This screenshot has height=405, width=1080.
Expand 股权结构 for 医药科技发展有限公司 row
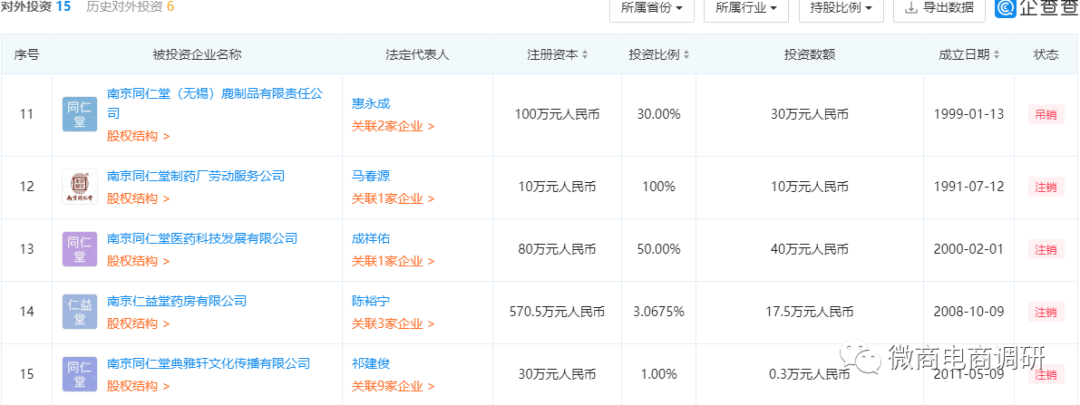[138, 261]
